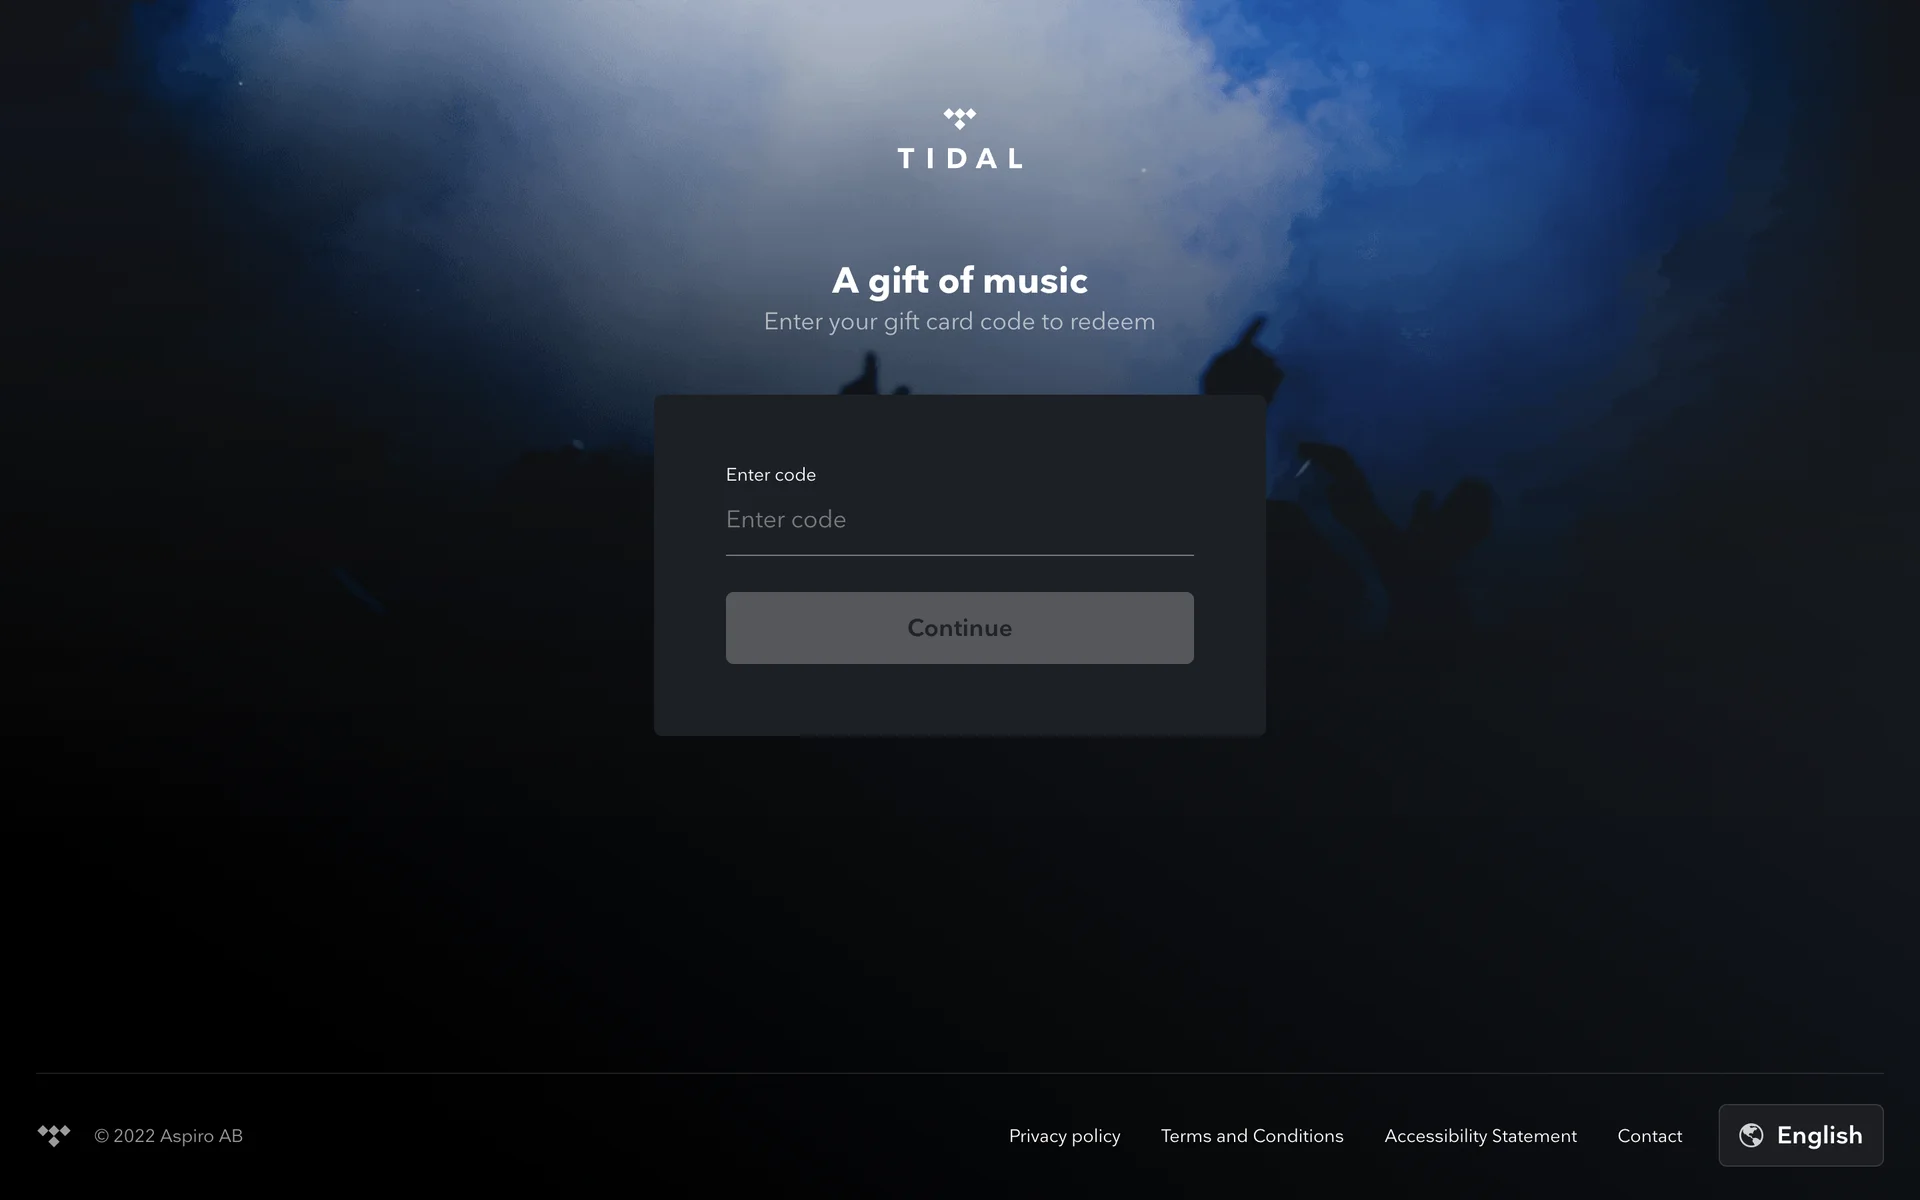Viewport: 1920px width, 1200px height.
Task: Click the TIDAL wordmark under the logo
Action: pos(960,159)
